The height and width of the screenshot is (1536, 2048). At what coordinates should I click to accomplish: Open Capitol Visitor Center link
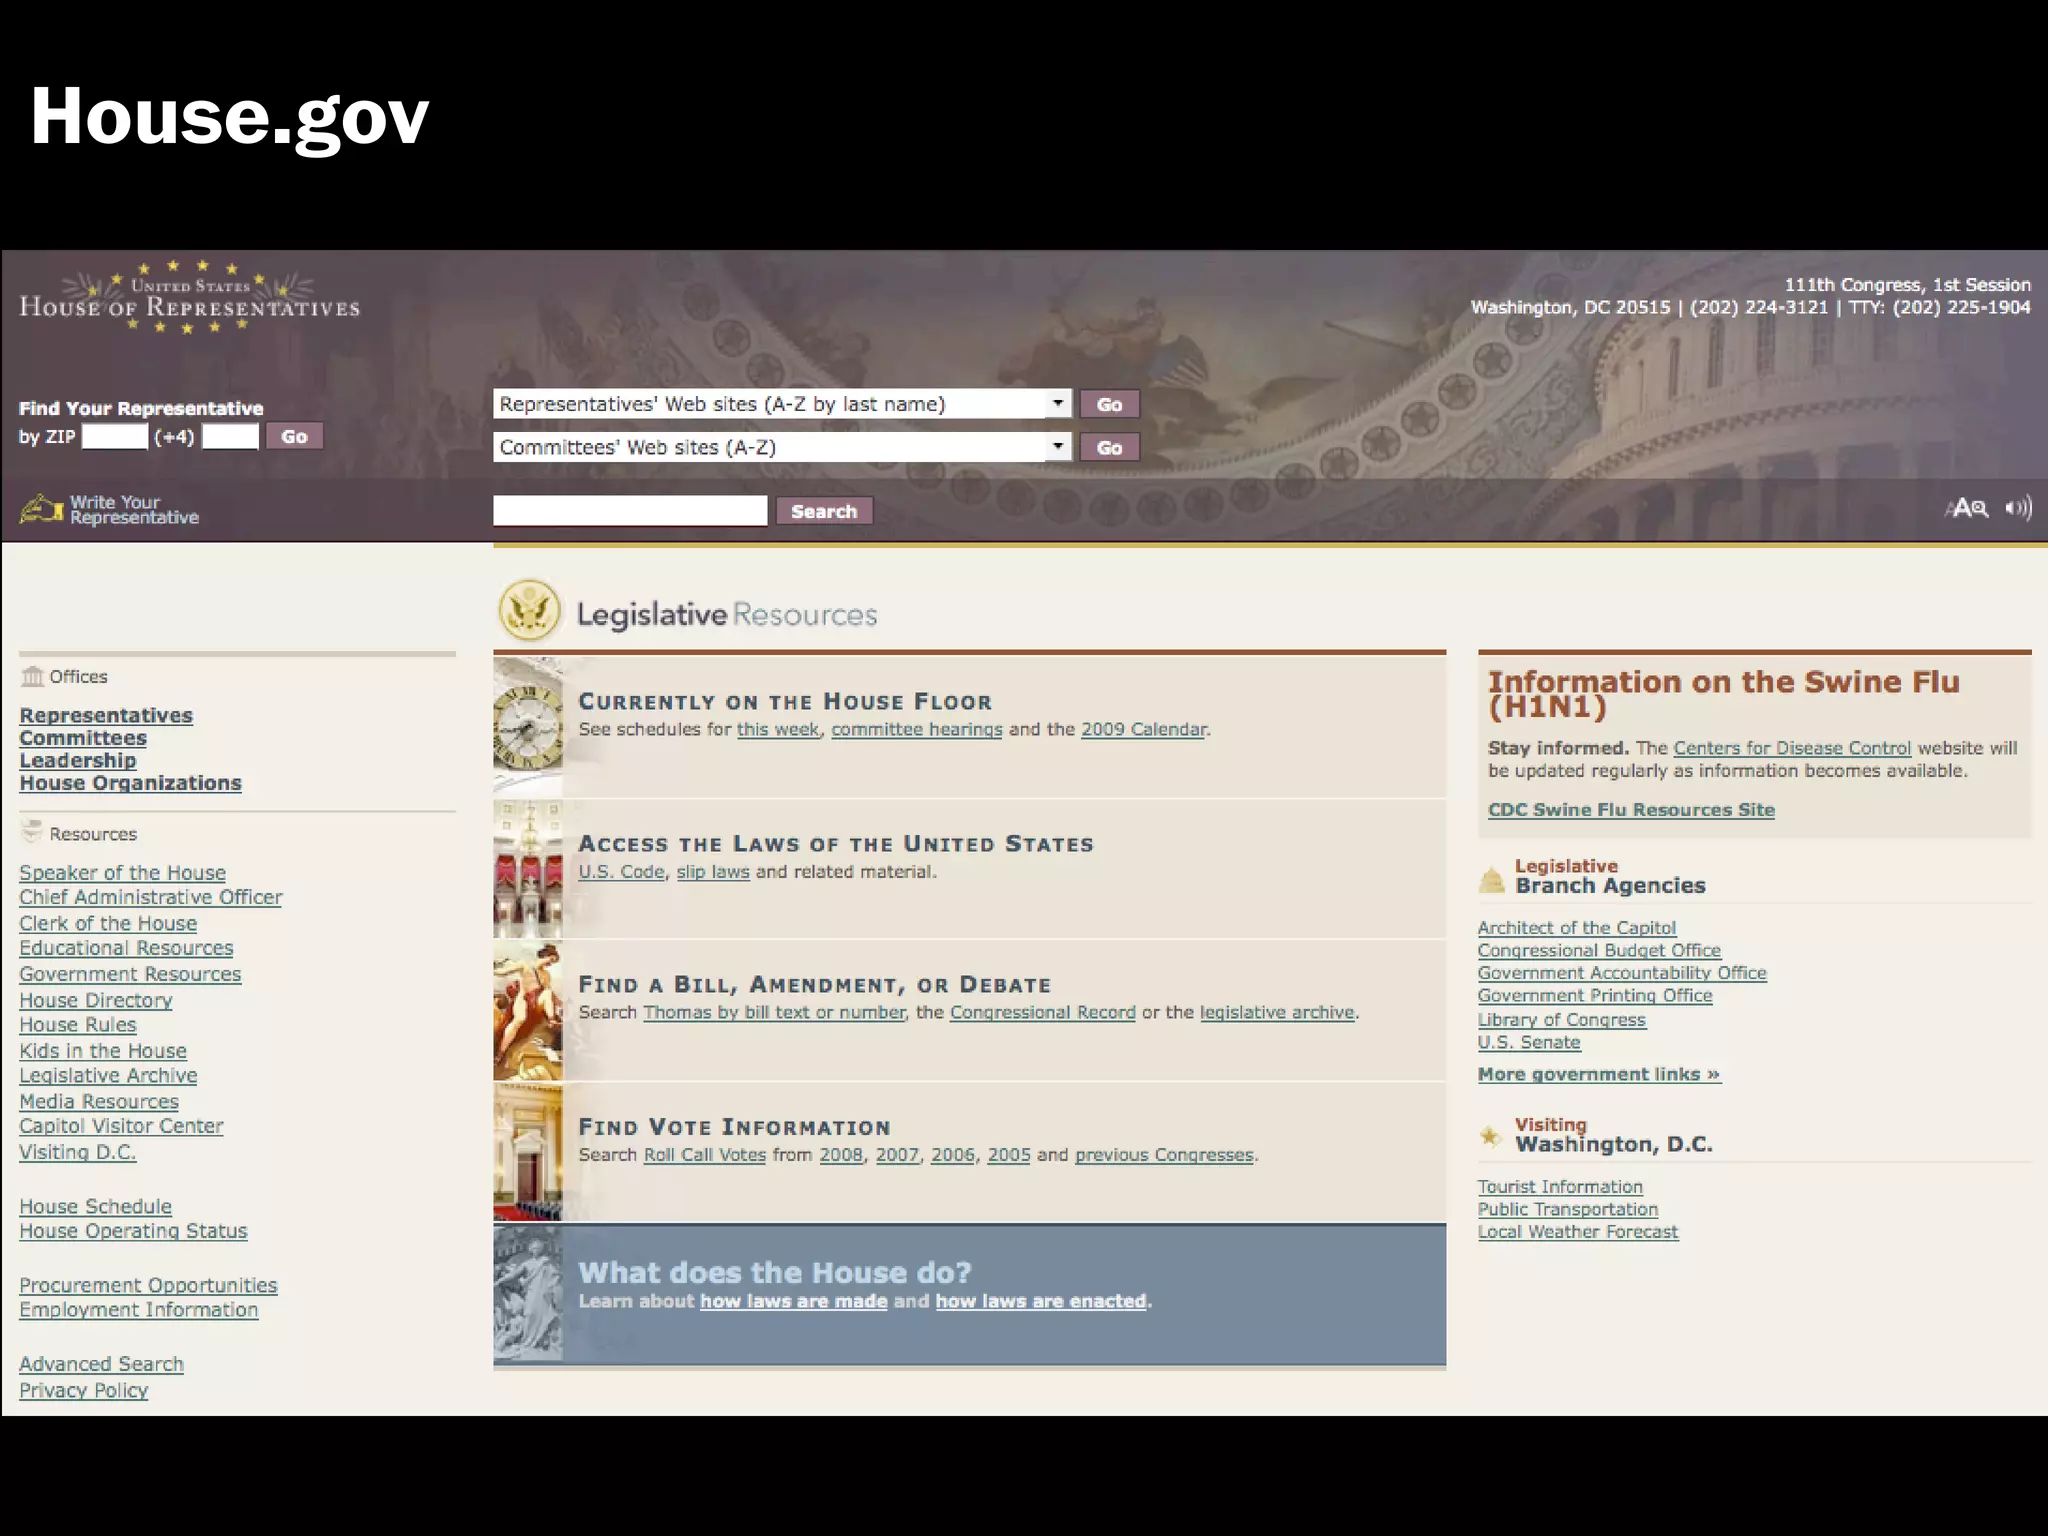121,1126
